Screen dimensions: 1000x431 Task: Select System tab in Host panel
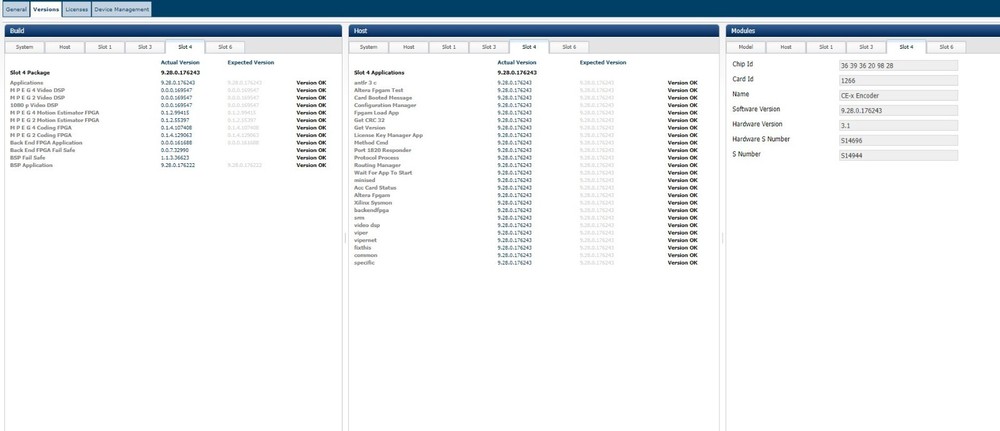coord(369,47)
